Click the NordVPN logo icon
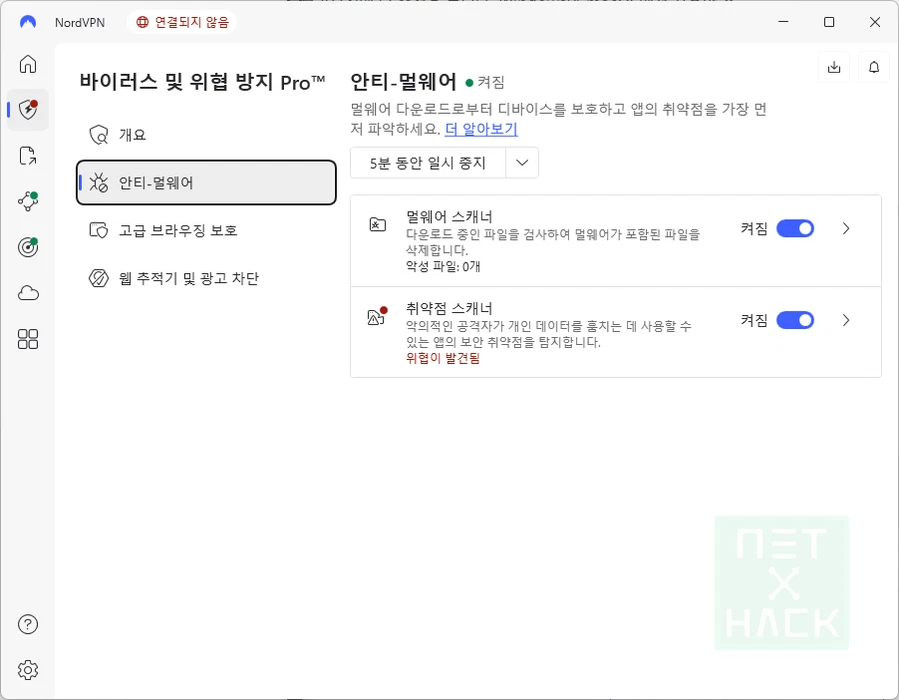899x700 pixels. pyautogui.click(x=28, y=22)
